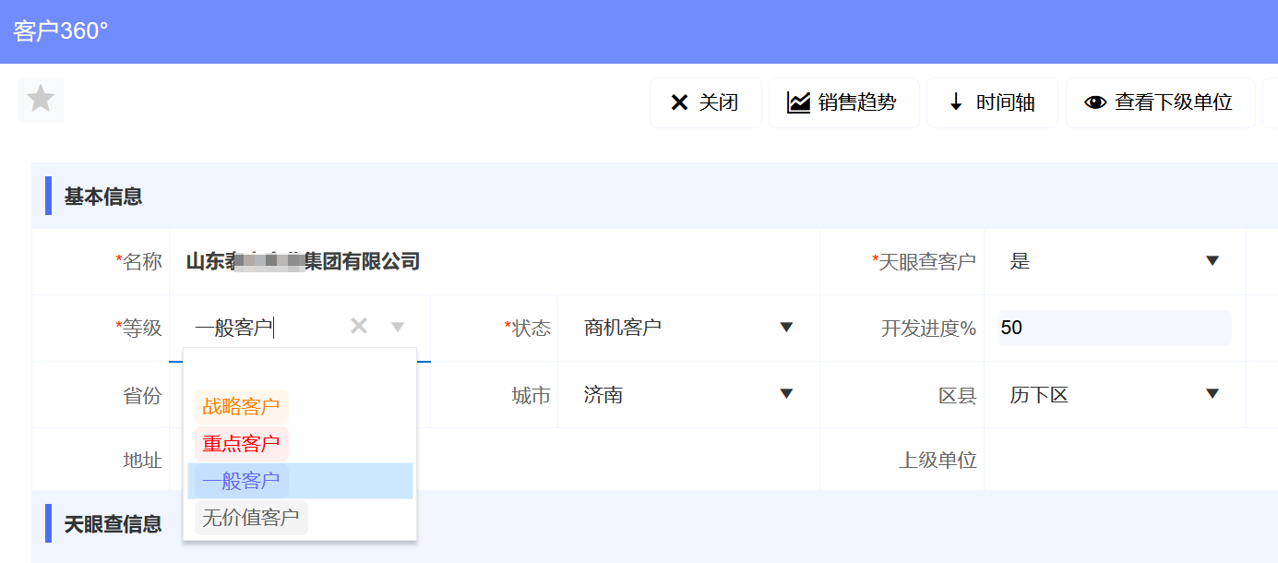Expand the 状态 dropdown
This screenshot has height=563, width=1278.
(786, 327)
